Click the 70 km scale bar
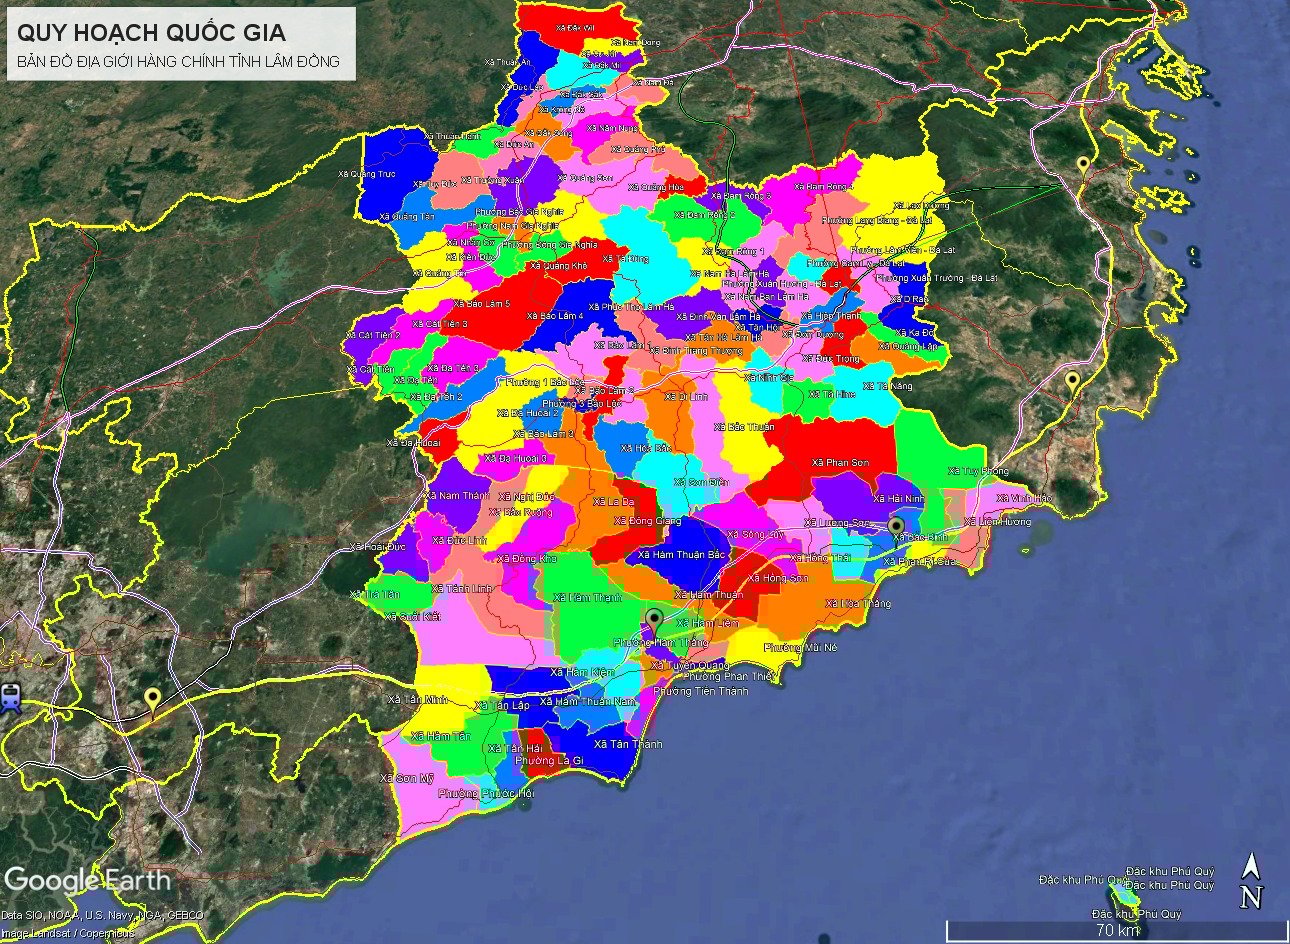The height and width of the screenshot is (944, 1290). click(1116, 930)
